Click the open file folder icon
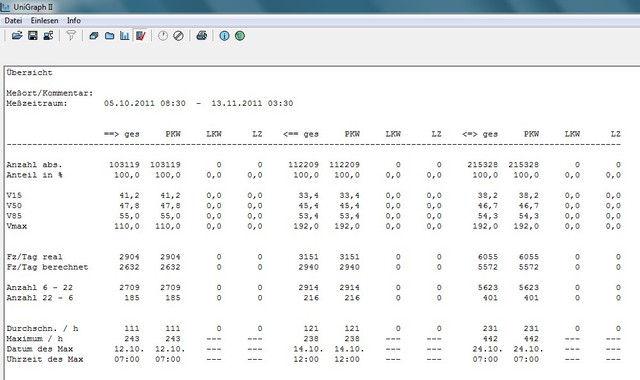This screenshot has height=380, width=640. click(x=17, y=36)
